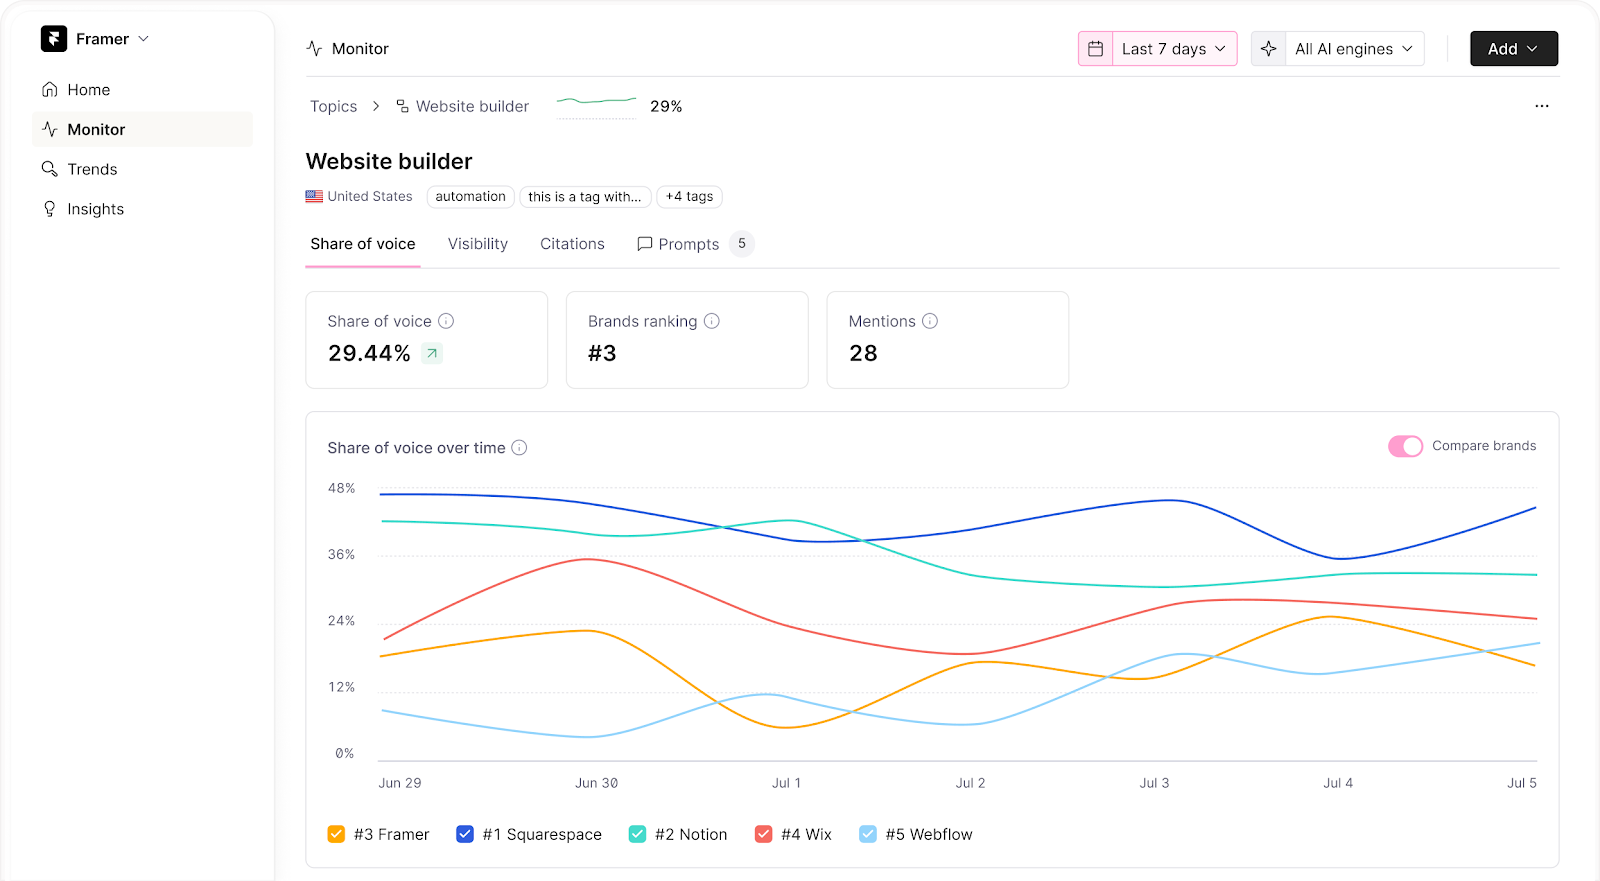Click the sparkline trend chart beside 29%
The height and width of the screenshot is (881, 1600).
[x=596, y=106]
